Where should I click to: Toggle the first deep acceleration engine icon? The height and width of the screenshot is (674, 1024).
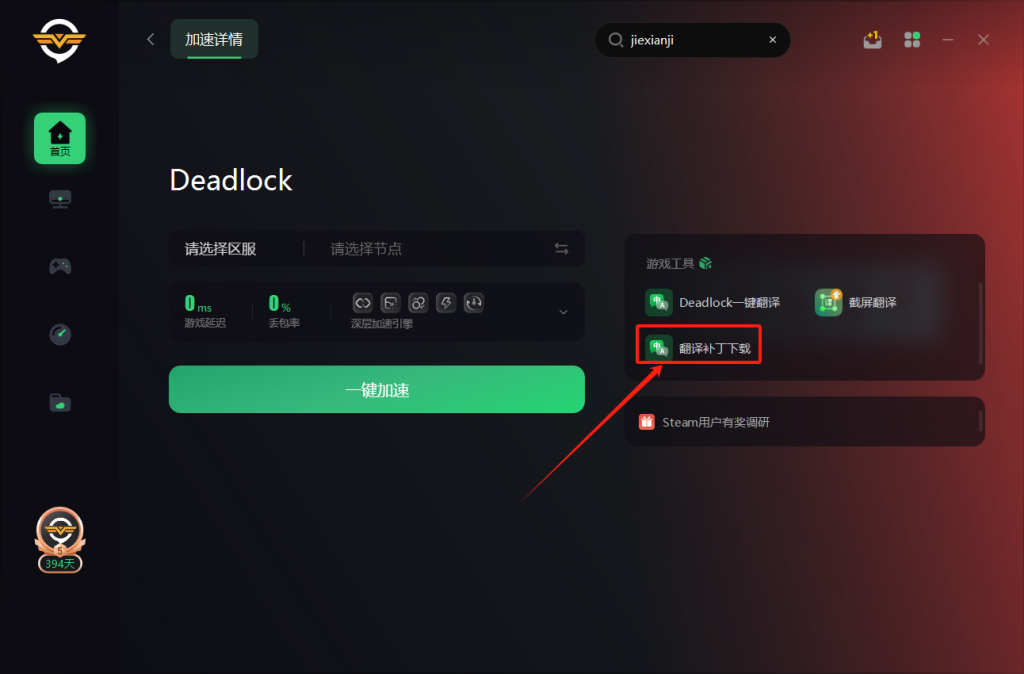point(362,303)
